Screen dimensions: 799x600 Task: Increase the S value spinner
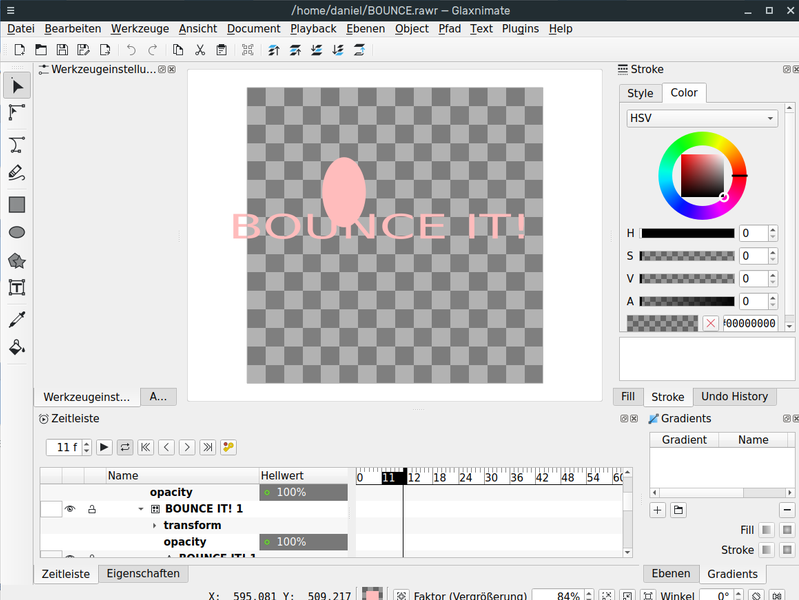click(773, 252)
